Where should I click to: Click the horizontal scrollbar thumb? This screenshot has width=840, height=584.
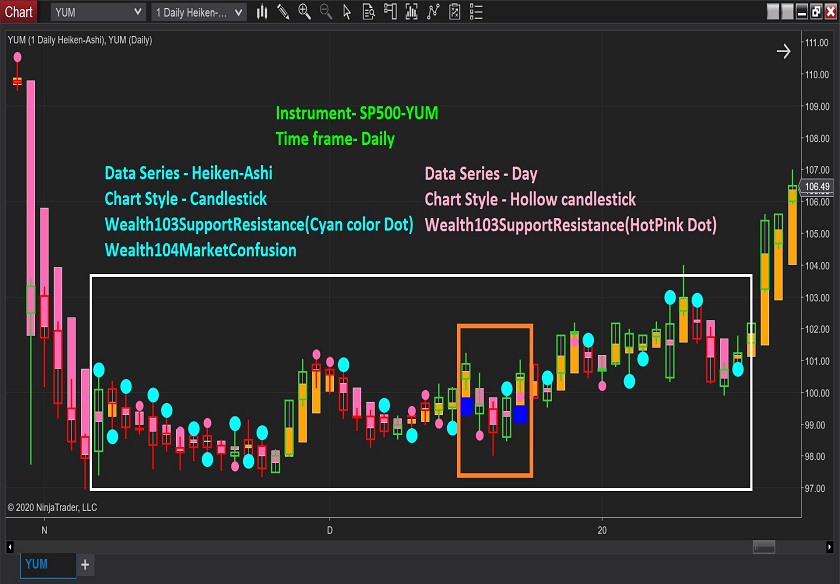pyautogui.click(x=763, y=546)
